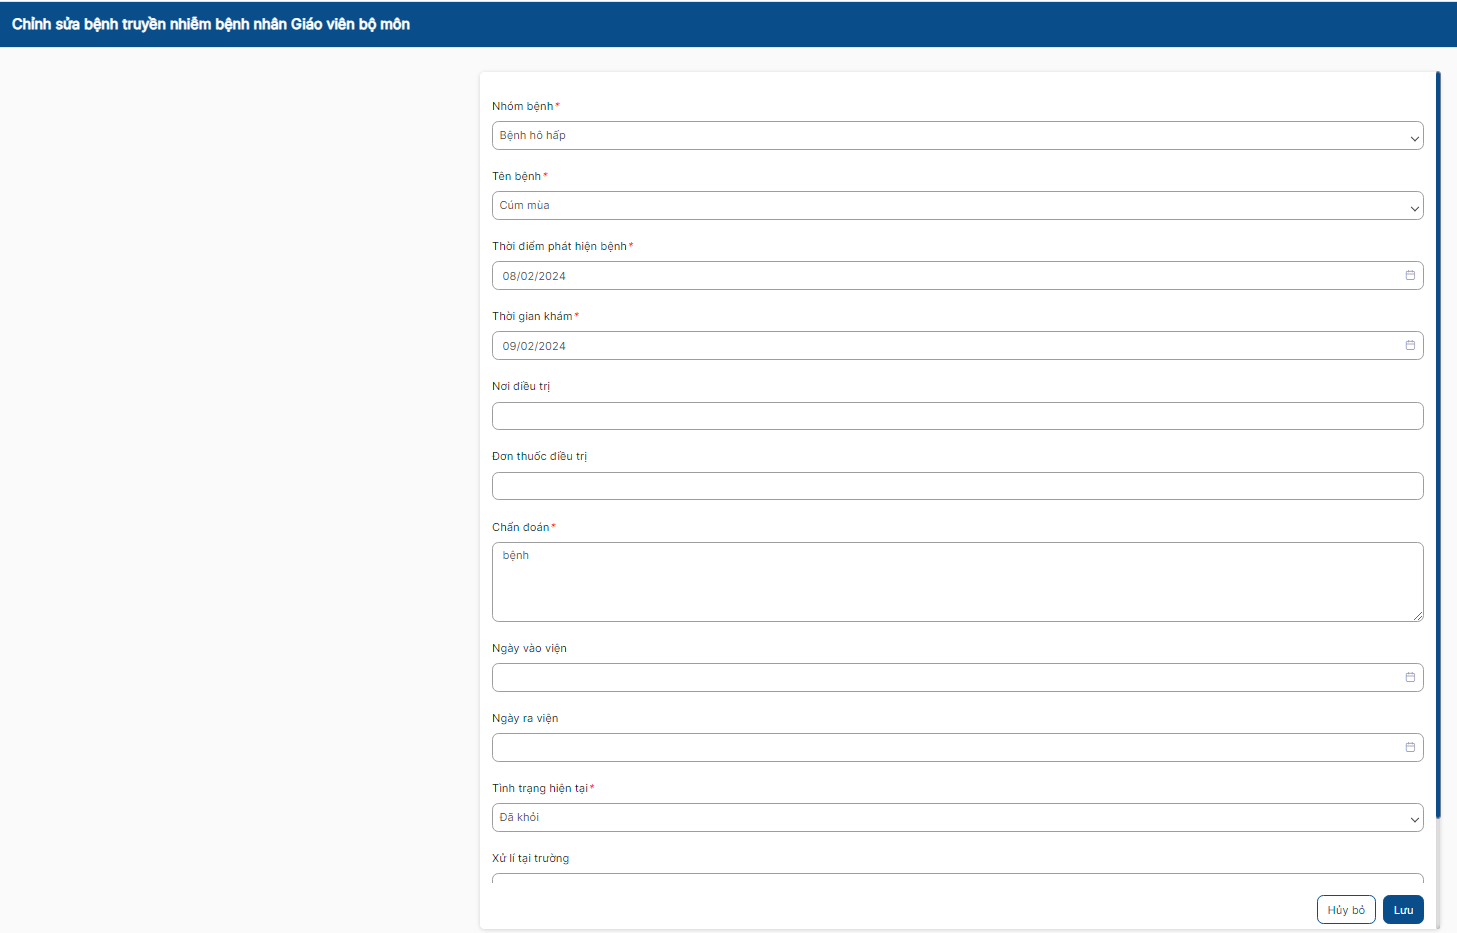Screen dimensions: 1457x933
Task: Click the Ngày ra viện label
Action: tap(525, 719)
